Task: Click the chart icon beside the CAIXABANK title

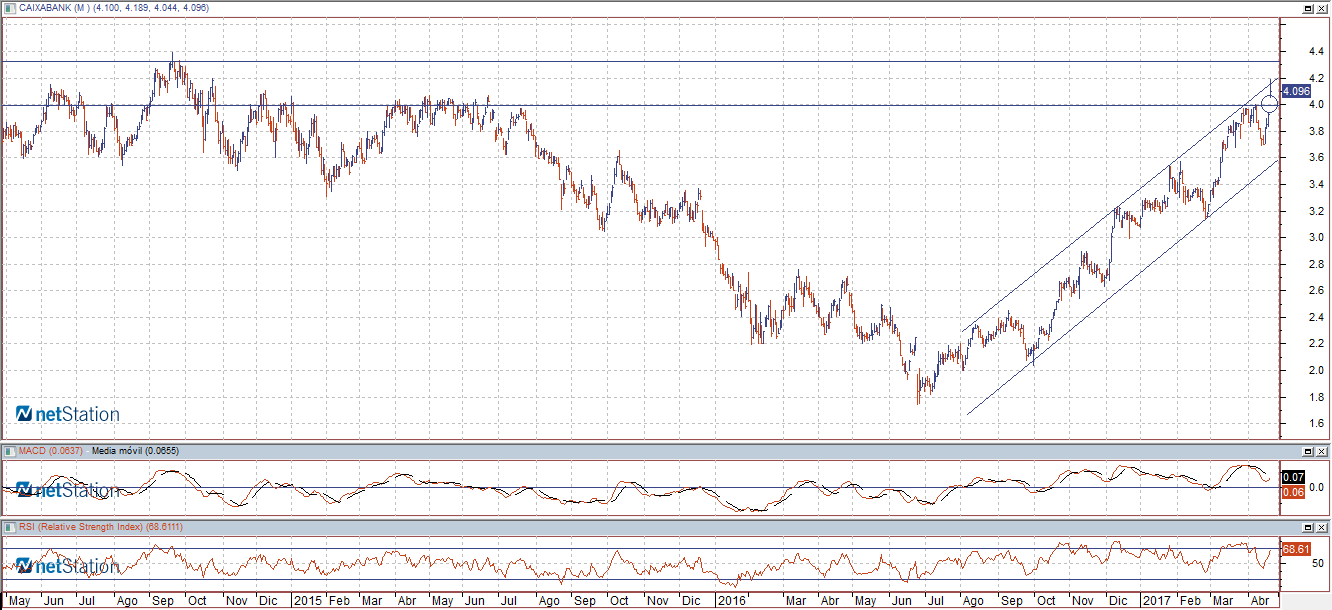Action: point(9,8)
